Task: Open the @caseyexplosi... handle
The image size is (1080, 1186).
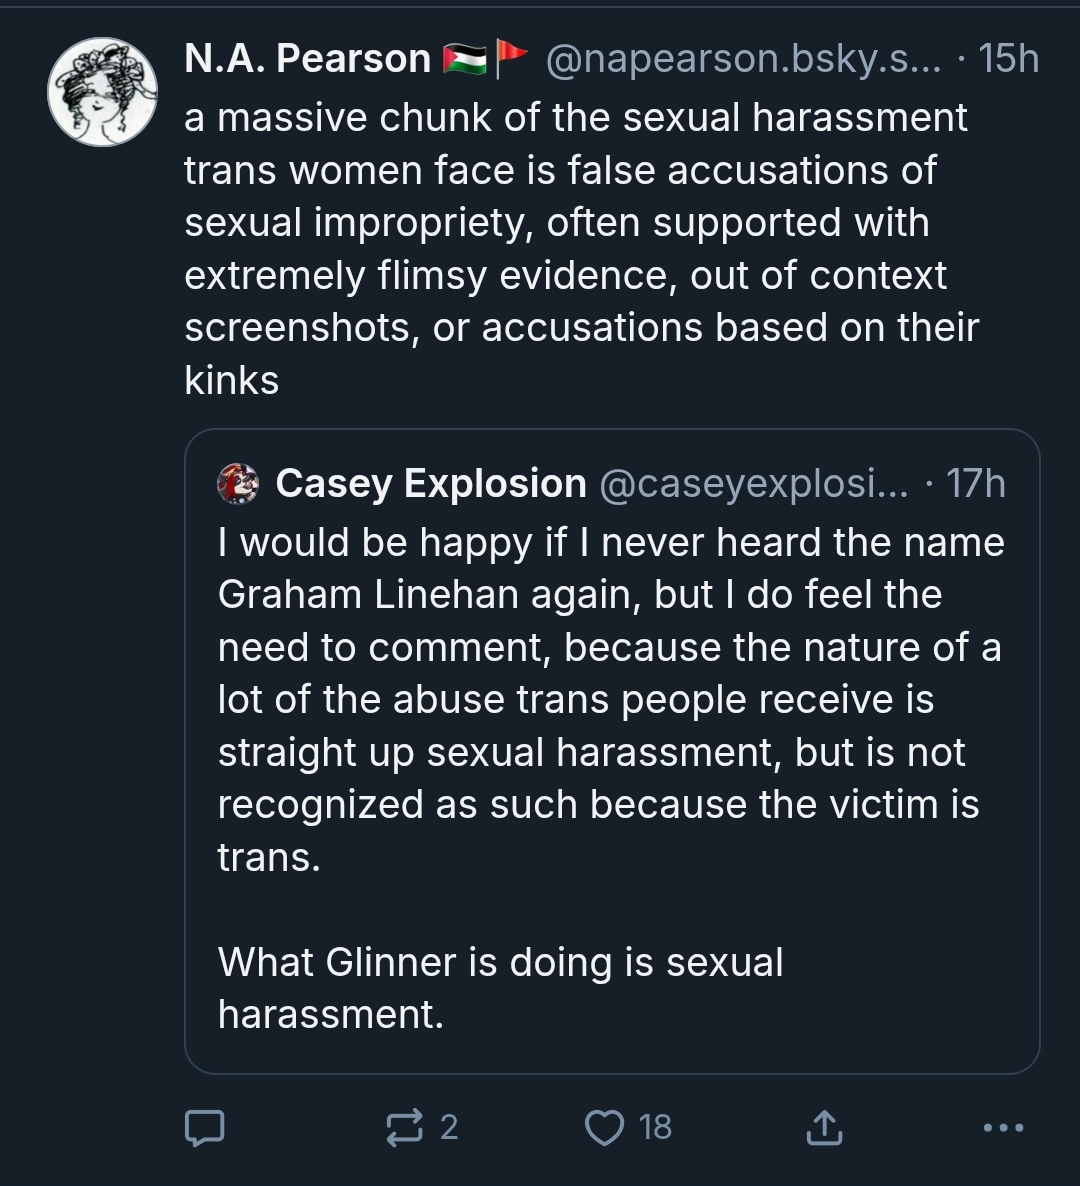Action: [753, 484]
